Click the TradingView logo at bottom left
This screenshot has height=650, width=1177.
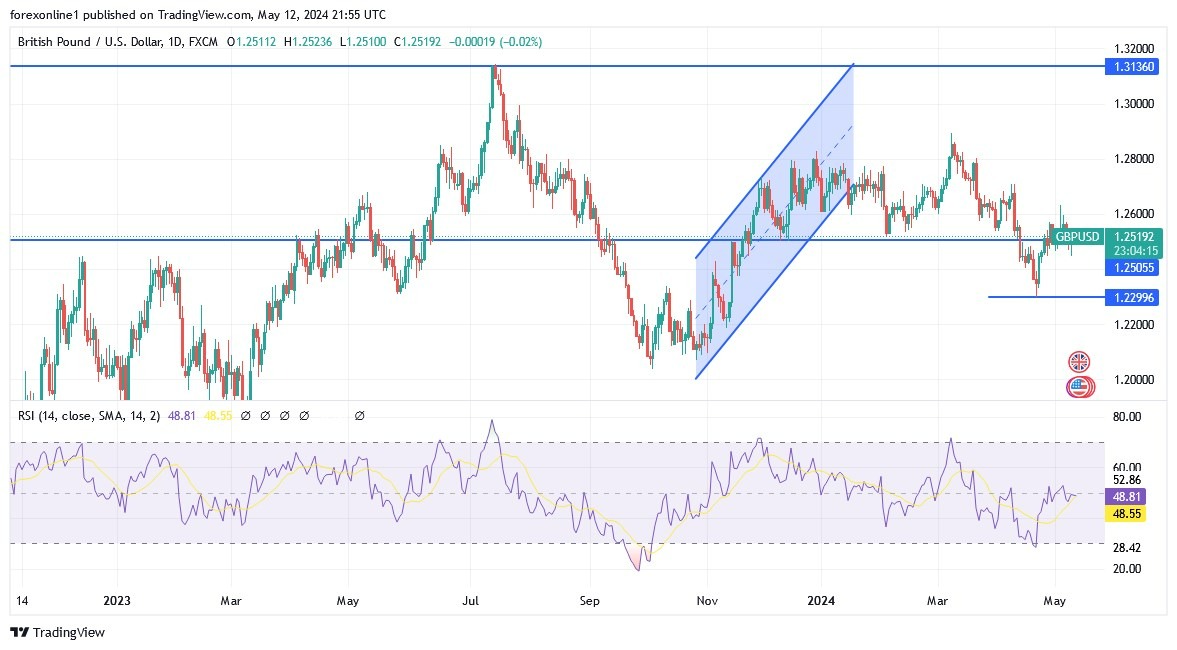pos(55,632)
